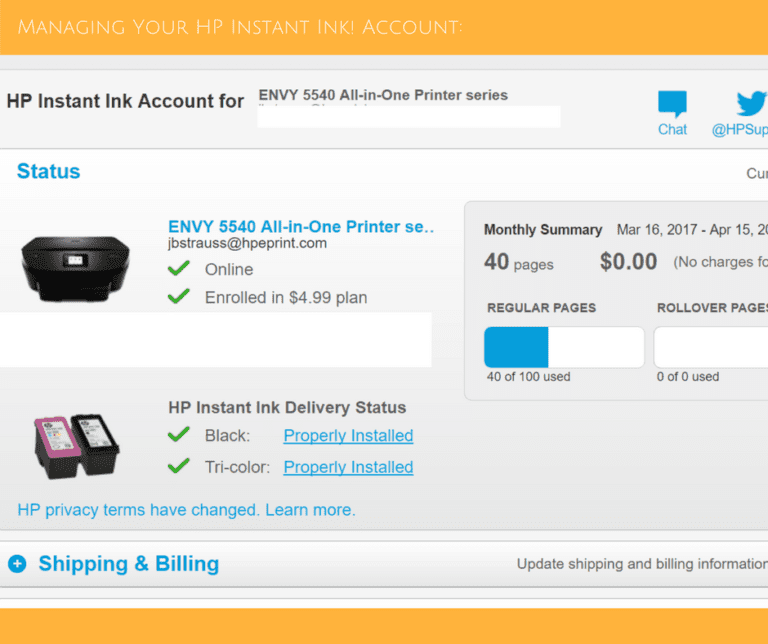Open Tri-color Properly Installed link
The height and width of the screenshot is (644, 768).
348,467
